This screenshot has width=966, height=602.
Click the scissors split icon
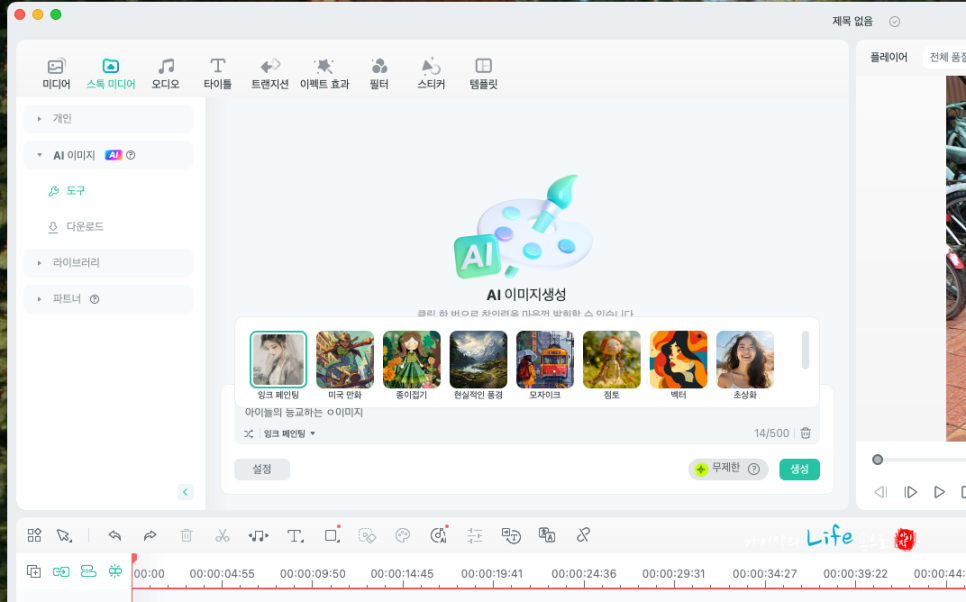222,535
